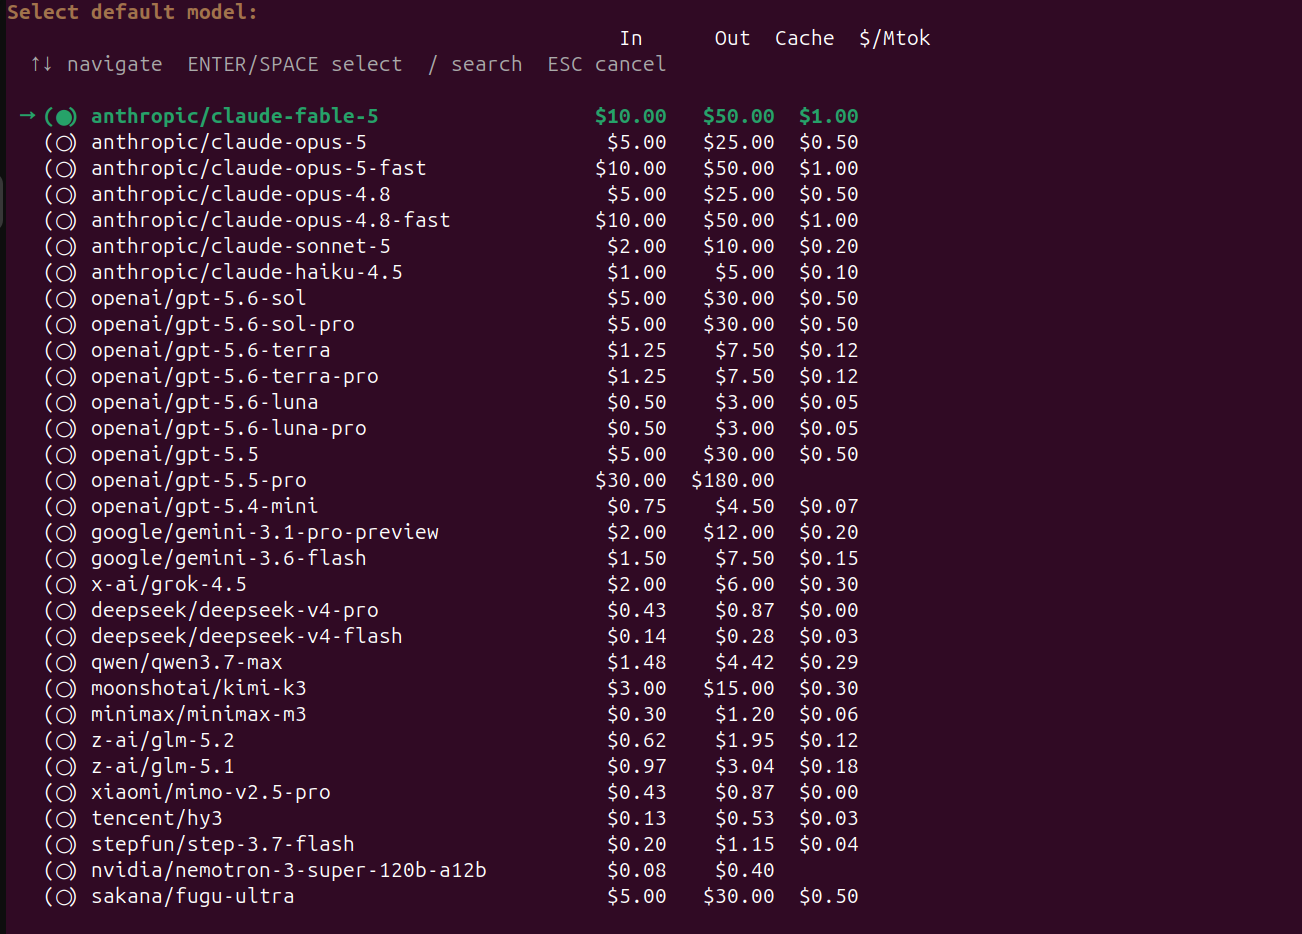1302x934 pixels.
Task: Click the openai/gpt-5.6-luna model name
Action: pyautogui.click(x=204, y=402)
